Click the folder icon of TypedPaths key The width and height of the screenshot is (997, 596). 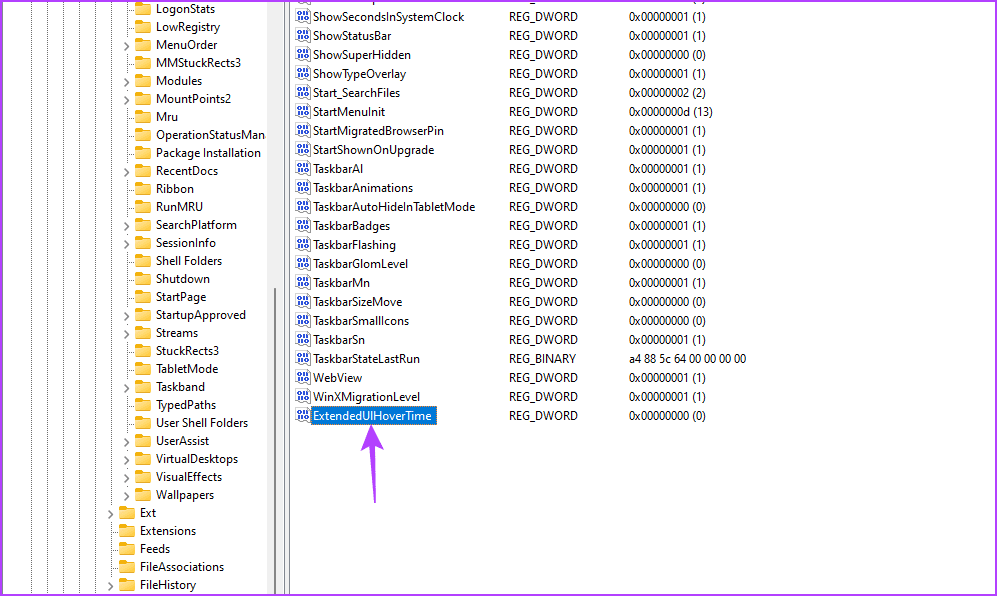[143, 405]
